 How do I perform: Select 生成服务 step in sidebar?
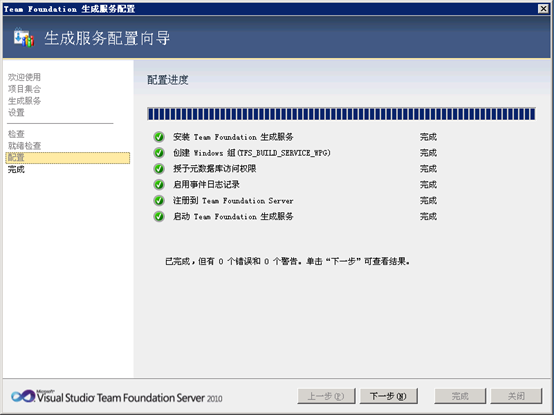pos(24,101)
